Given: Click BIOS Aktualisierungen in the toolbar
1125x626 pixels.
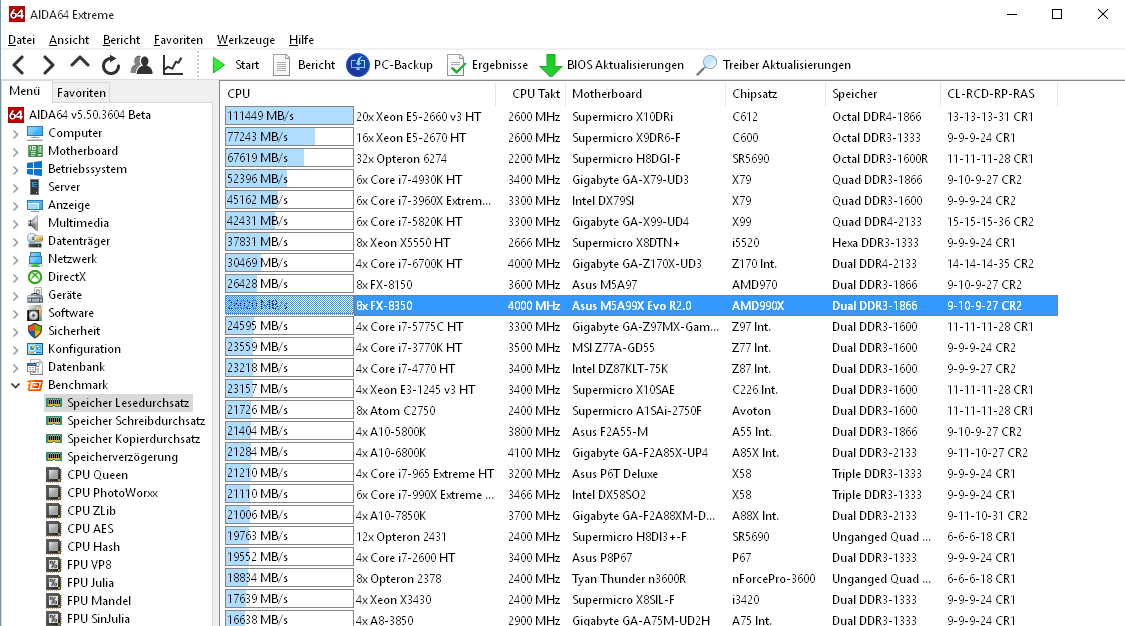Looking at the screenshot, I should point(611,65).
